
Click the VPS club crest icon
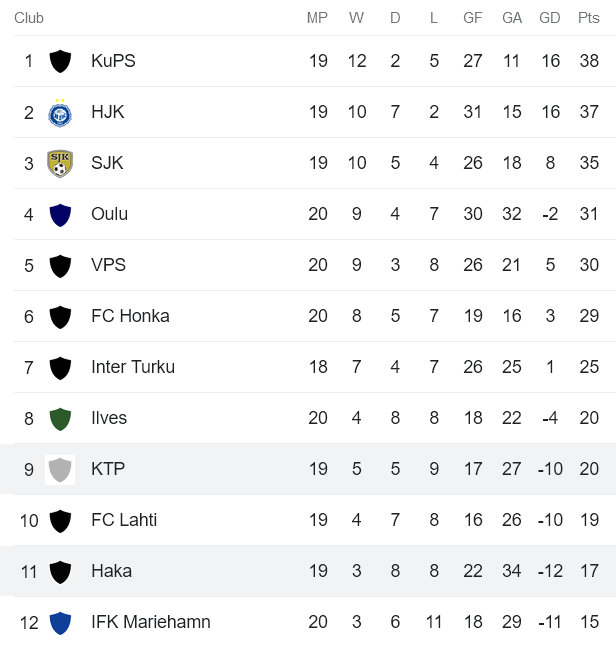coord(60,265)
